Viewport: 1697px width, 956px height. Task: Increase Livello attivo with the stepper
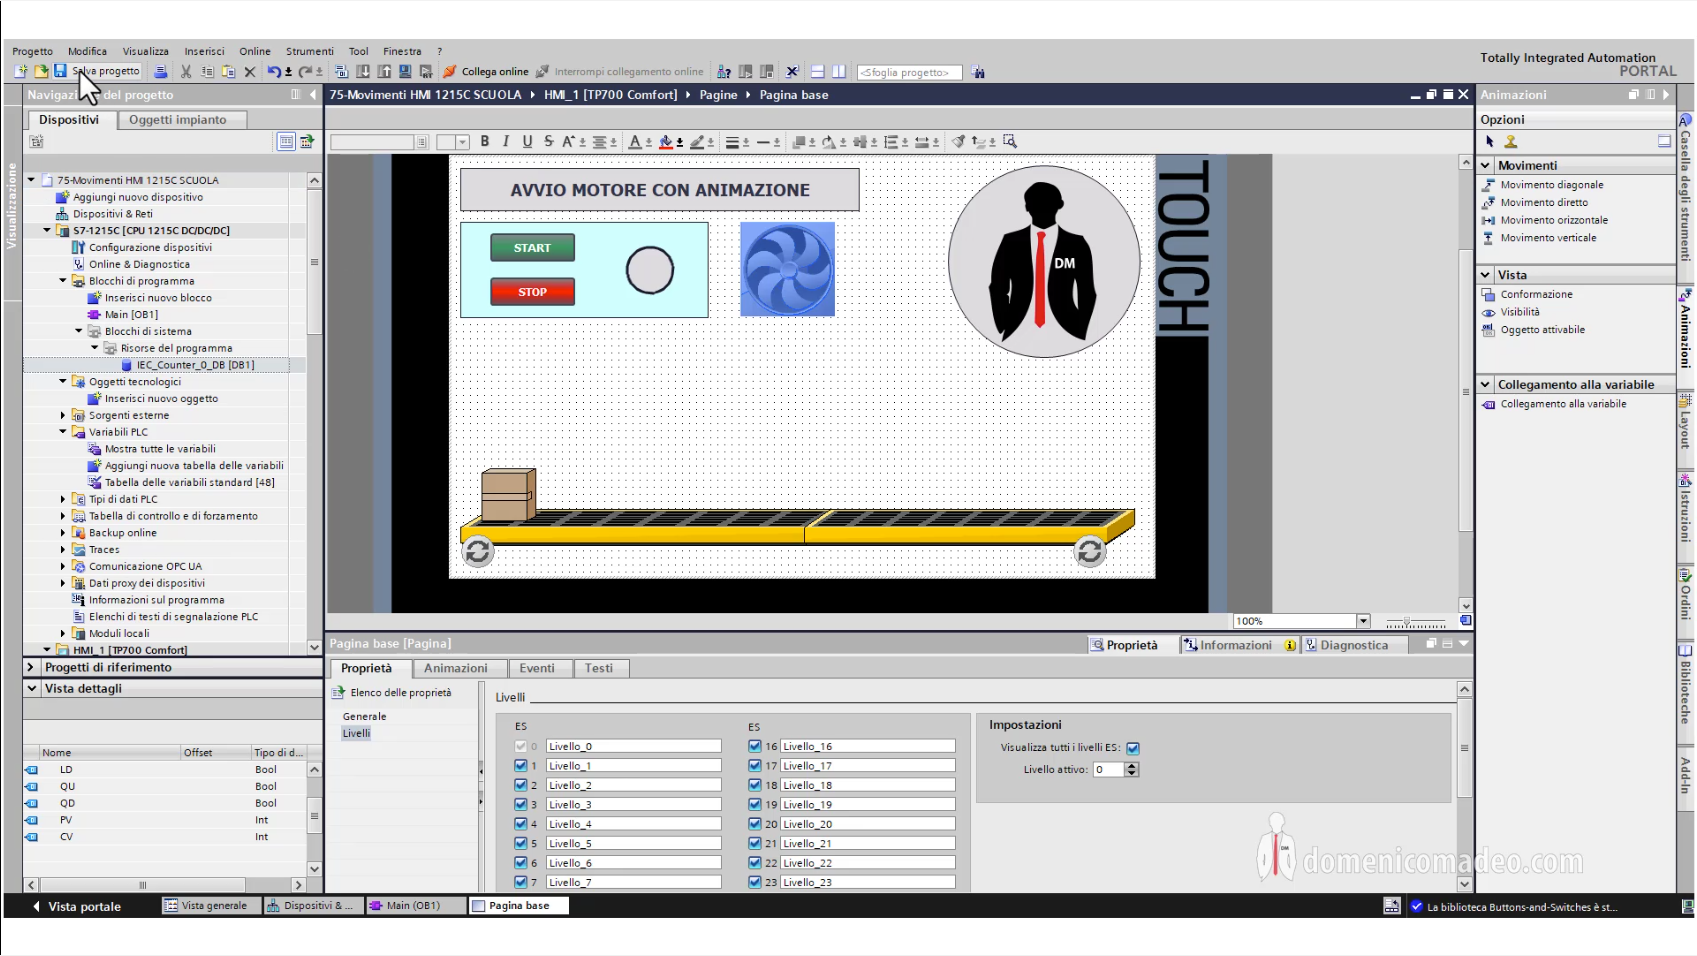coord(1131,765)
